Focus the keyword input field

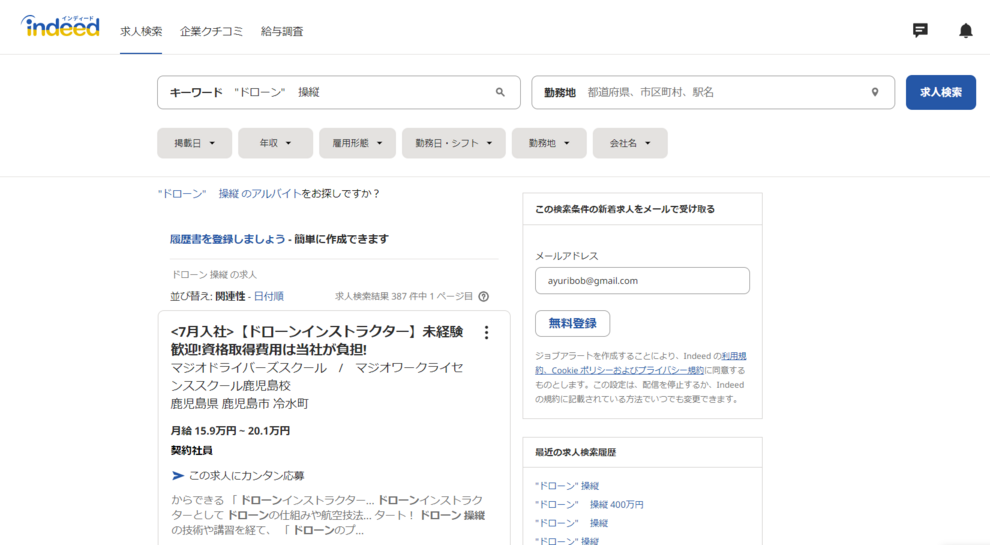pyautogui.click(x=339, y=92)
